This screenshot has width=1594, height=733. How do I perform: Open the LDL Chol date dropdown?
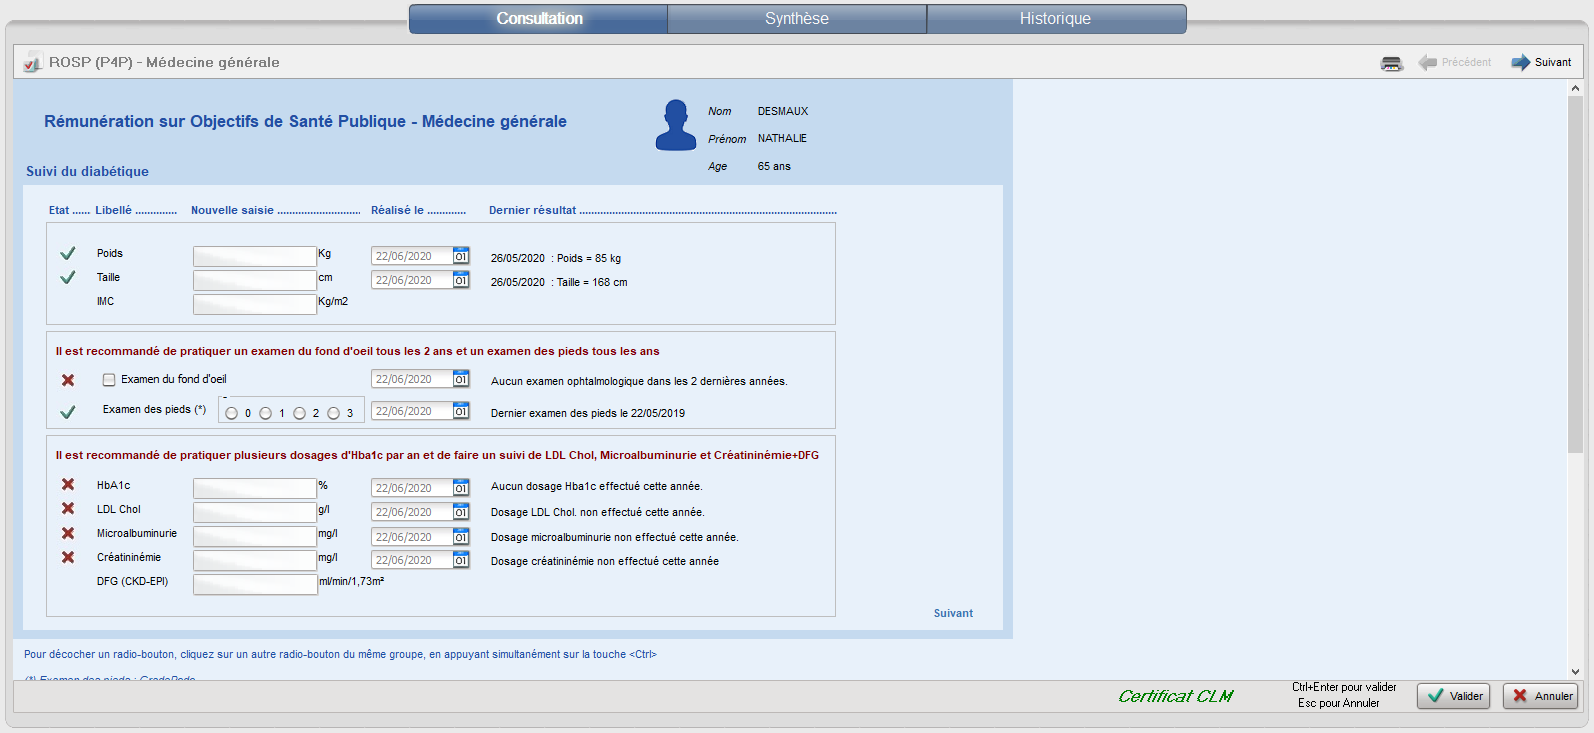(461, 512)
